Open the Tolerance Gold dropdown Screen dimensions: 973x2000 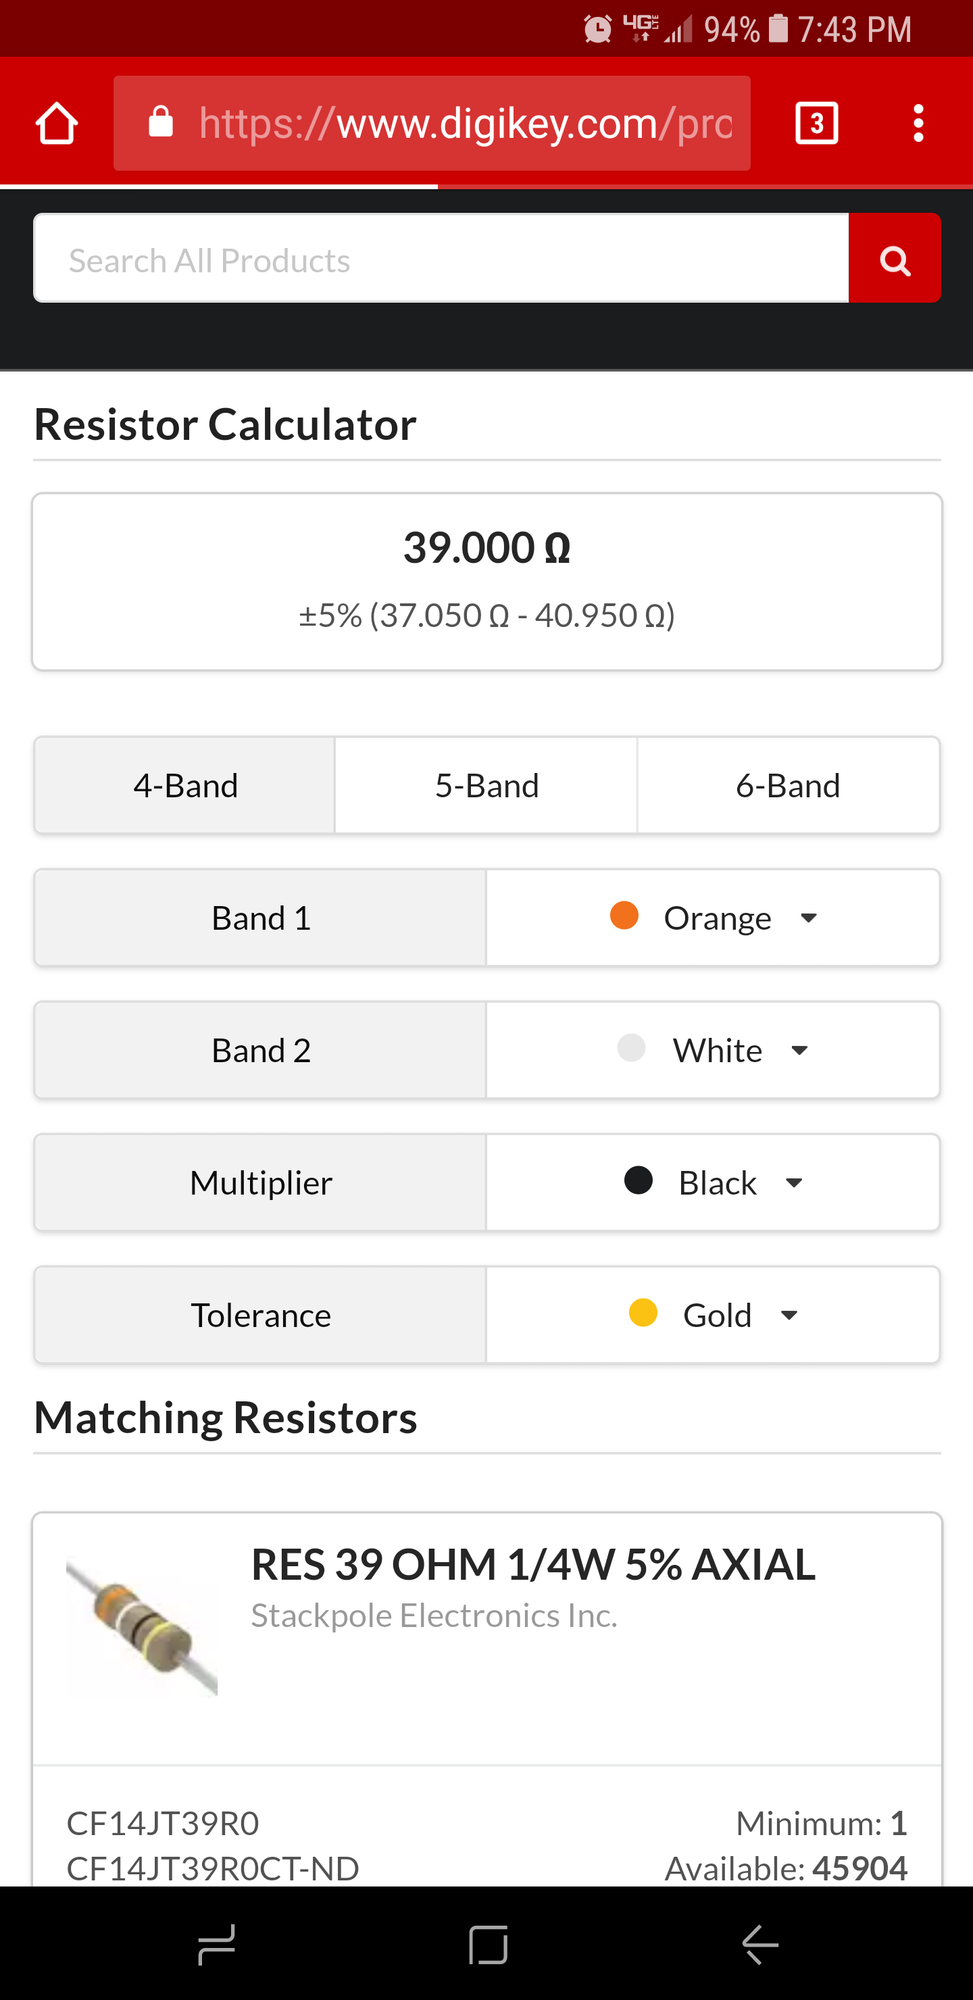coord(713,1316)
